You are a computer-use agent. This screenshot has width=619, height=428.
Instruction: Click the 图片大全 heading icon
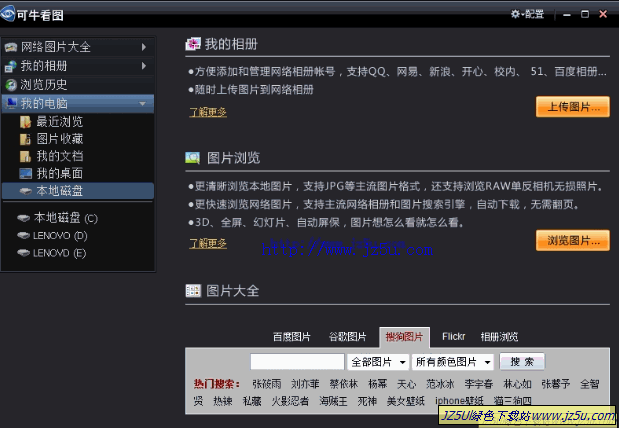(x=194, y=291)
